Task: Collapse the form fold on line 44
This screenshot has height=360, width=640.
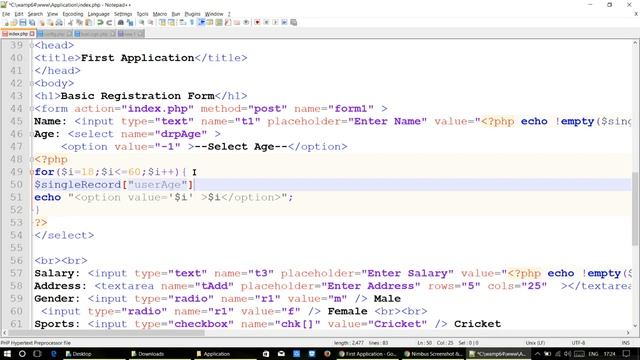Action: (x=31, y=109)
